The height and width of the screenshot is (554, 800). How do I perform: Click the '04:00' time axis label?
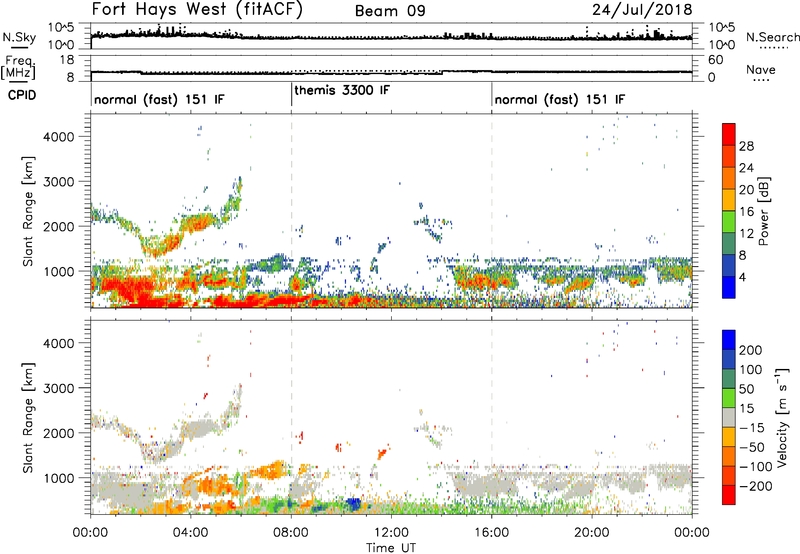(x=191, y=533)
